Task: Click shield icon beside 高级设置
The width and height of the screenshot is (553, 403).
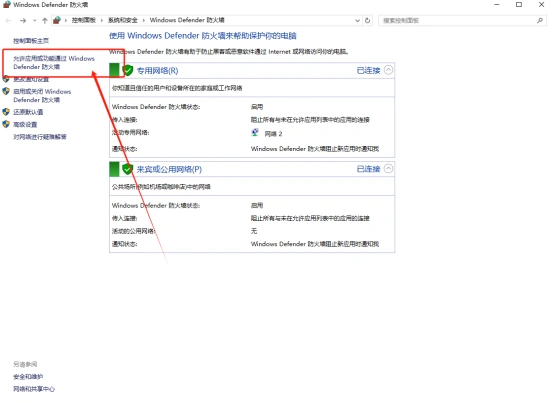Action: (x=6, y=124)
